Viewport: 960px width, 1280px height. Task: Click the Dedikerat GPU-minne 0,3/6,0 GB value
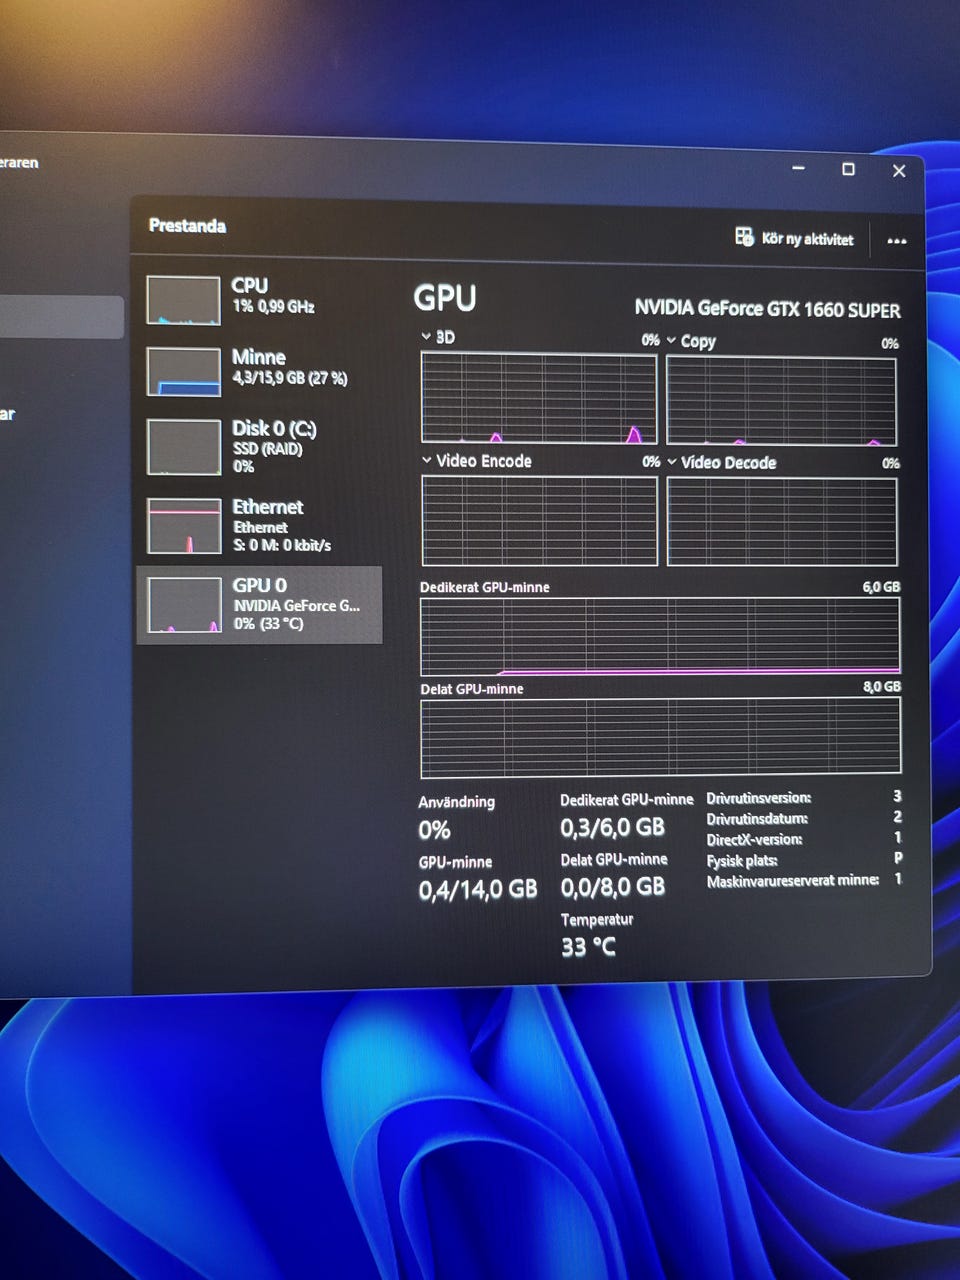coord(612,827)
